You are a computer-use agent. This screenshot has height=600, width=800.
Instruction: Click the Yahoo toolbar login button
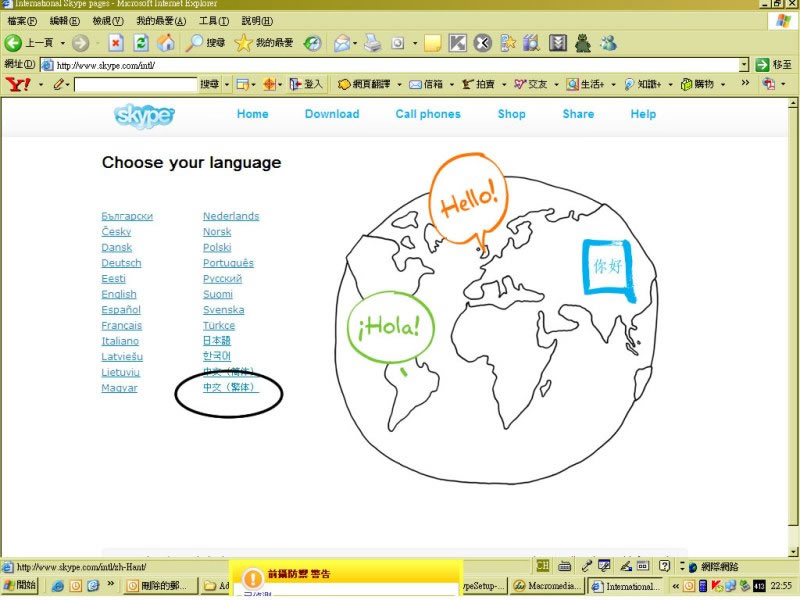point(306,84)
